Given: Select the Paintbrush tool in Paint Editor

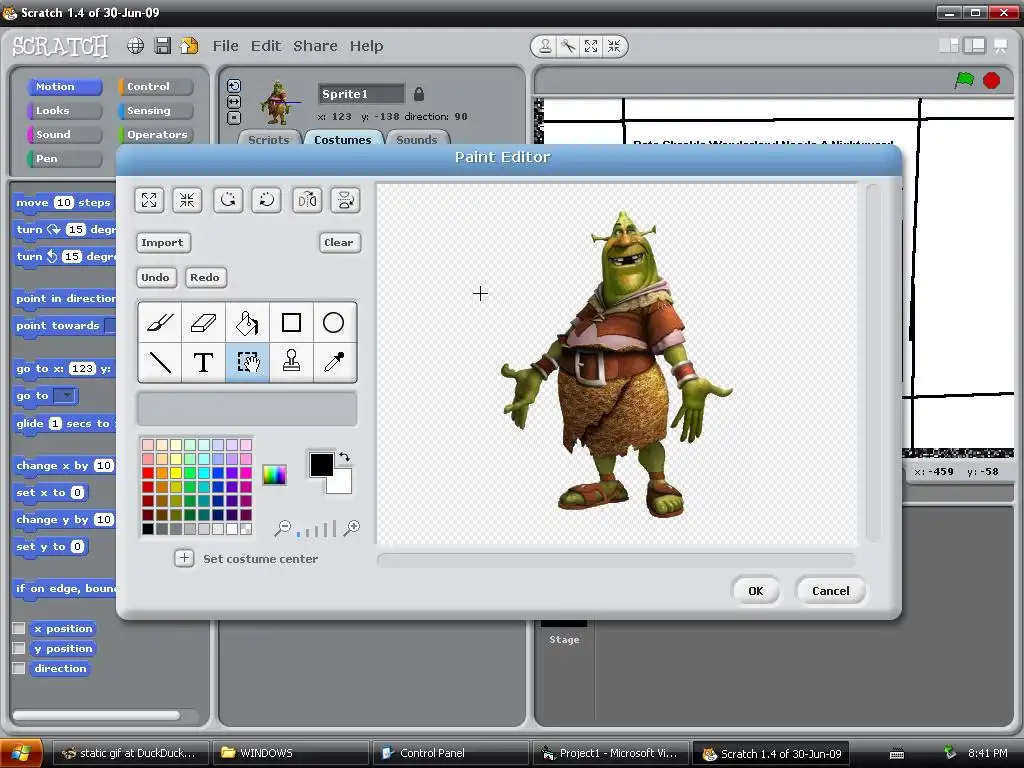Looking at the screenshot, I should [160, 322].
